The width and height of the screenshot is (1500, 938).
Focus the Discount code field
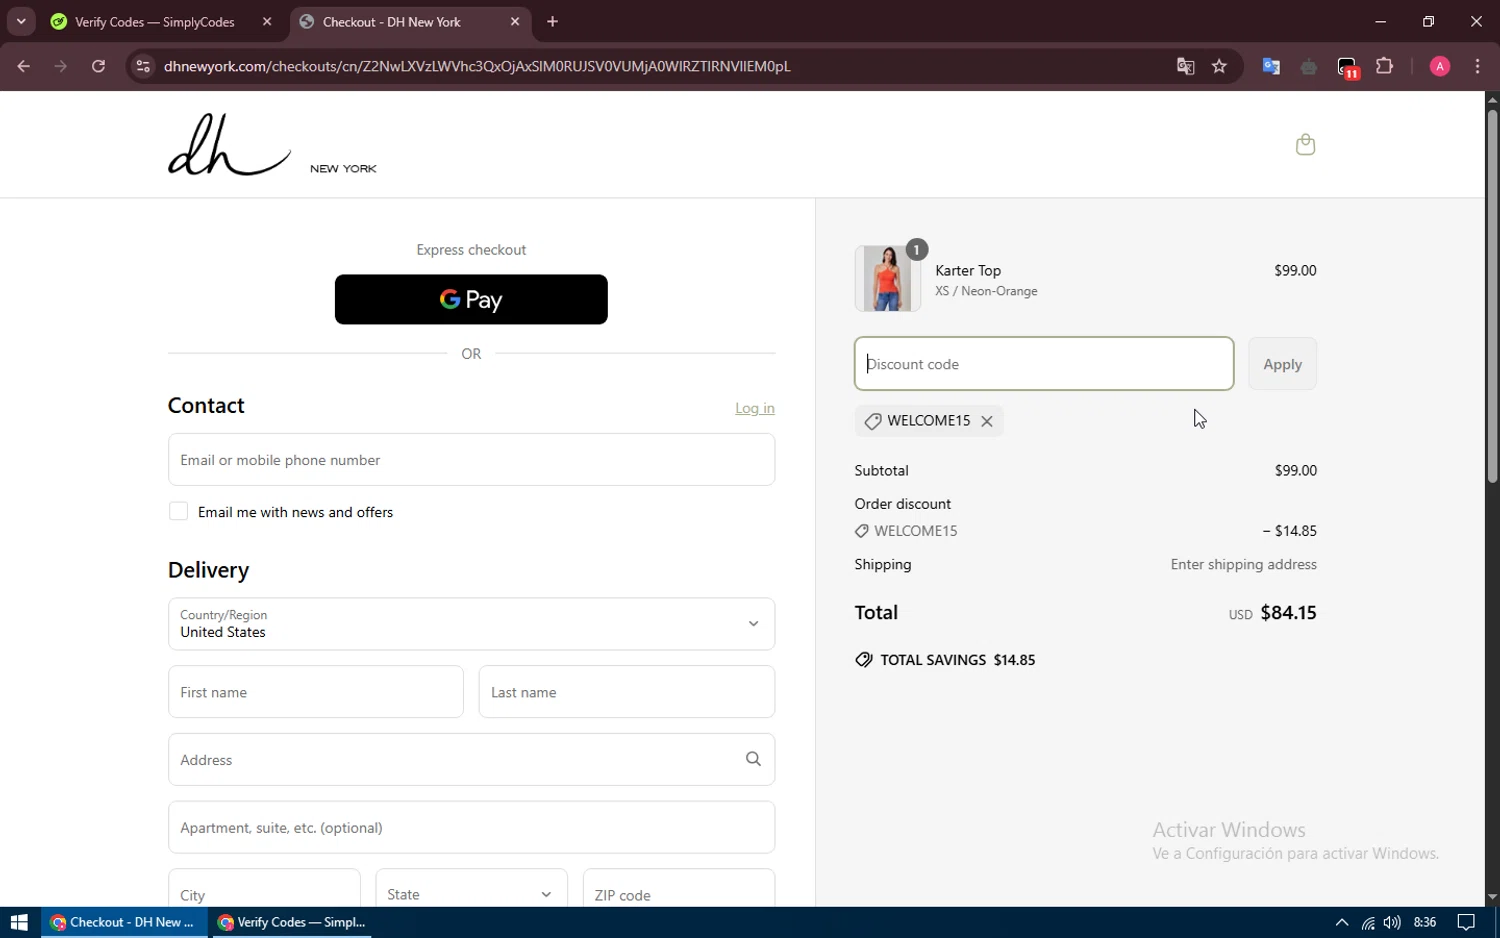[1044, 364]
